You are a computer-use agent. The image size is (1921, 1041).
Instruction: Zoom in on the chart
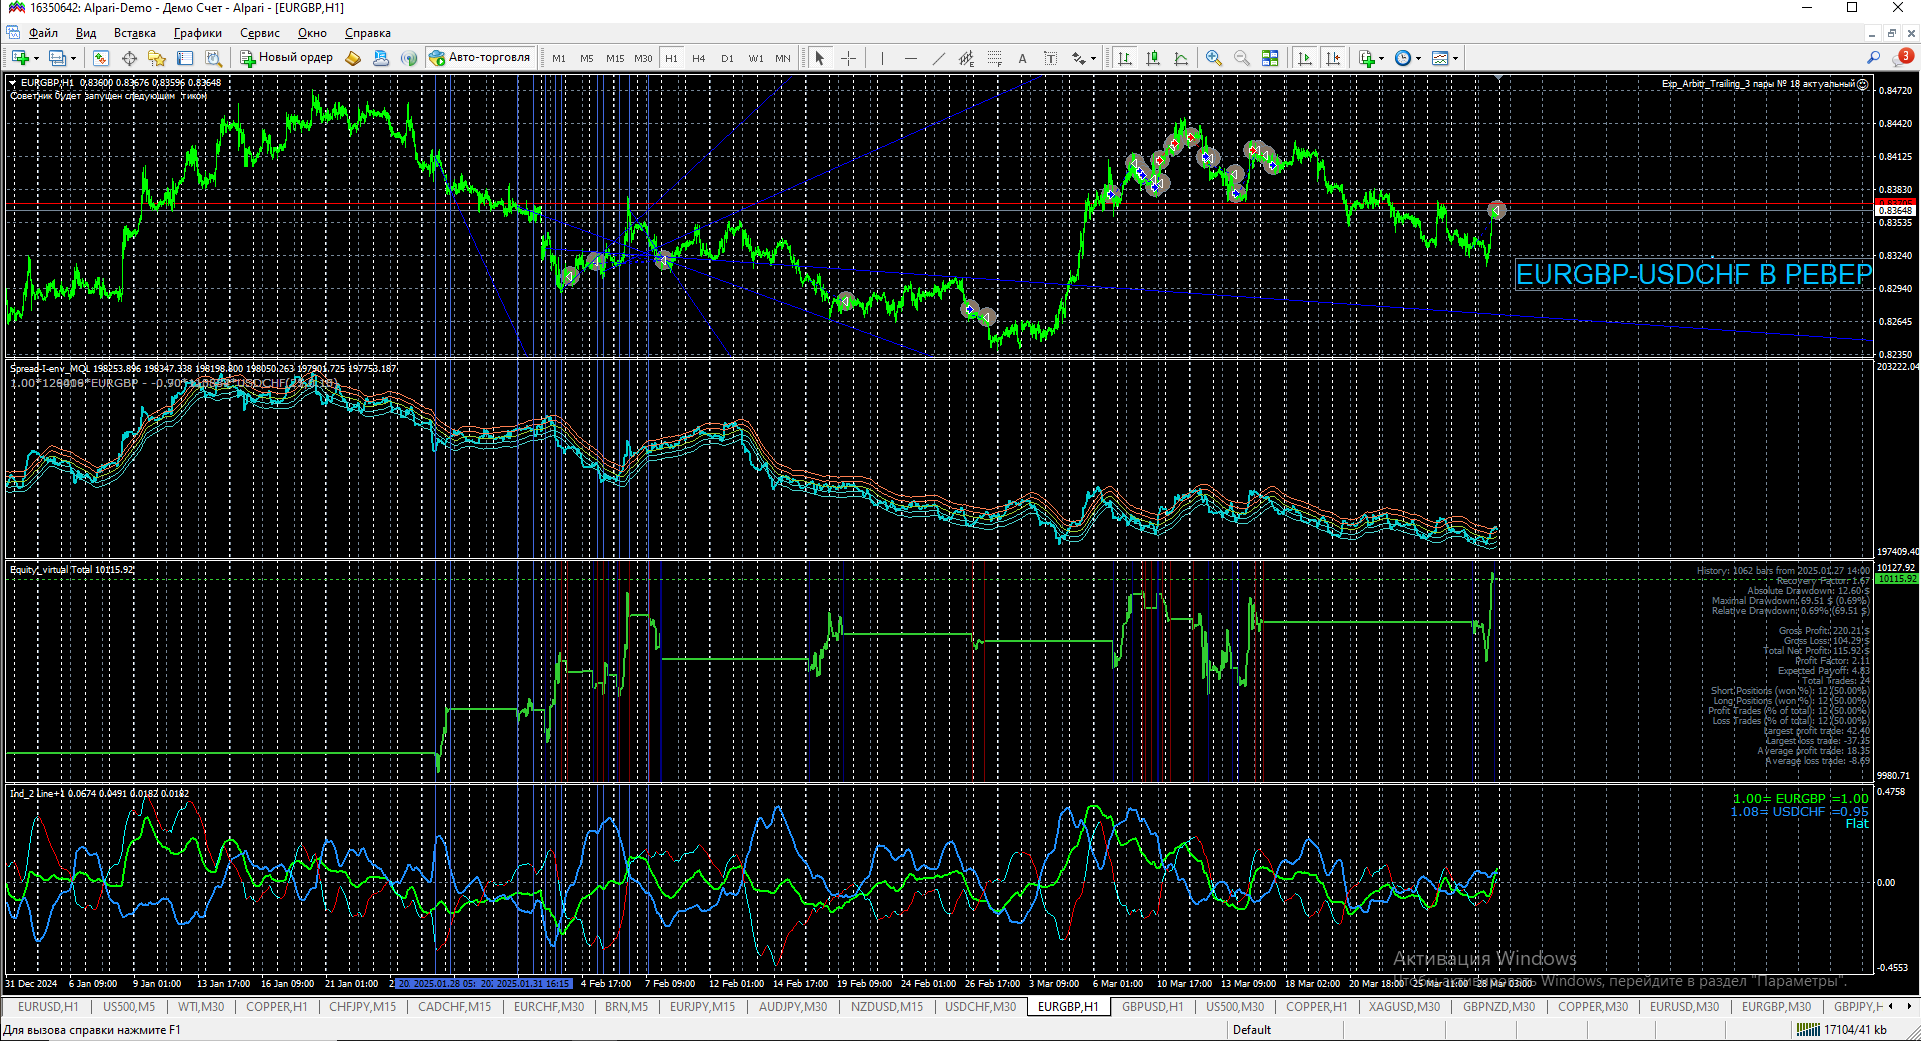[x=1214, y=58]
